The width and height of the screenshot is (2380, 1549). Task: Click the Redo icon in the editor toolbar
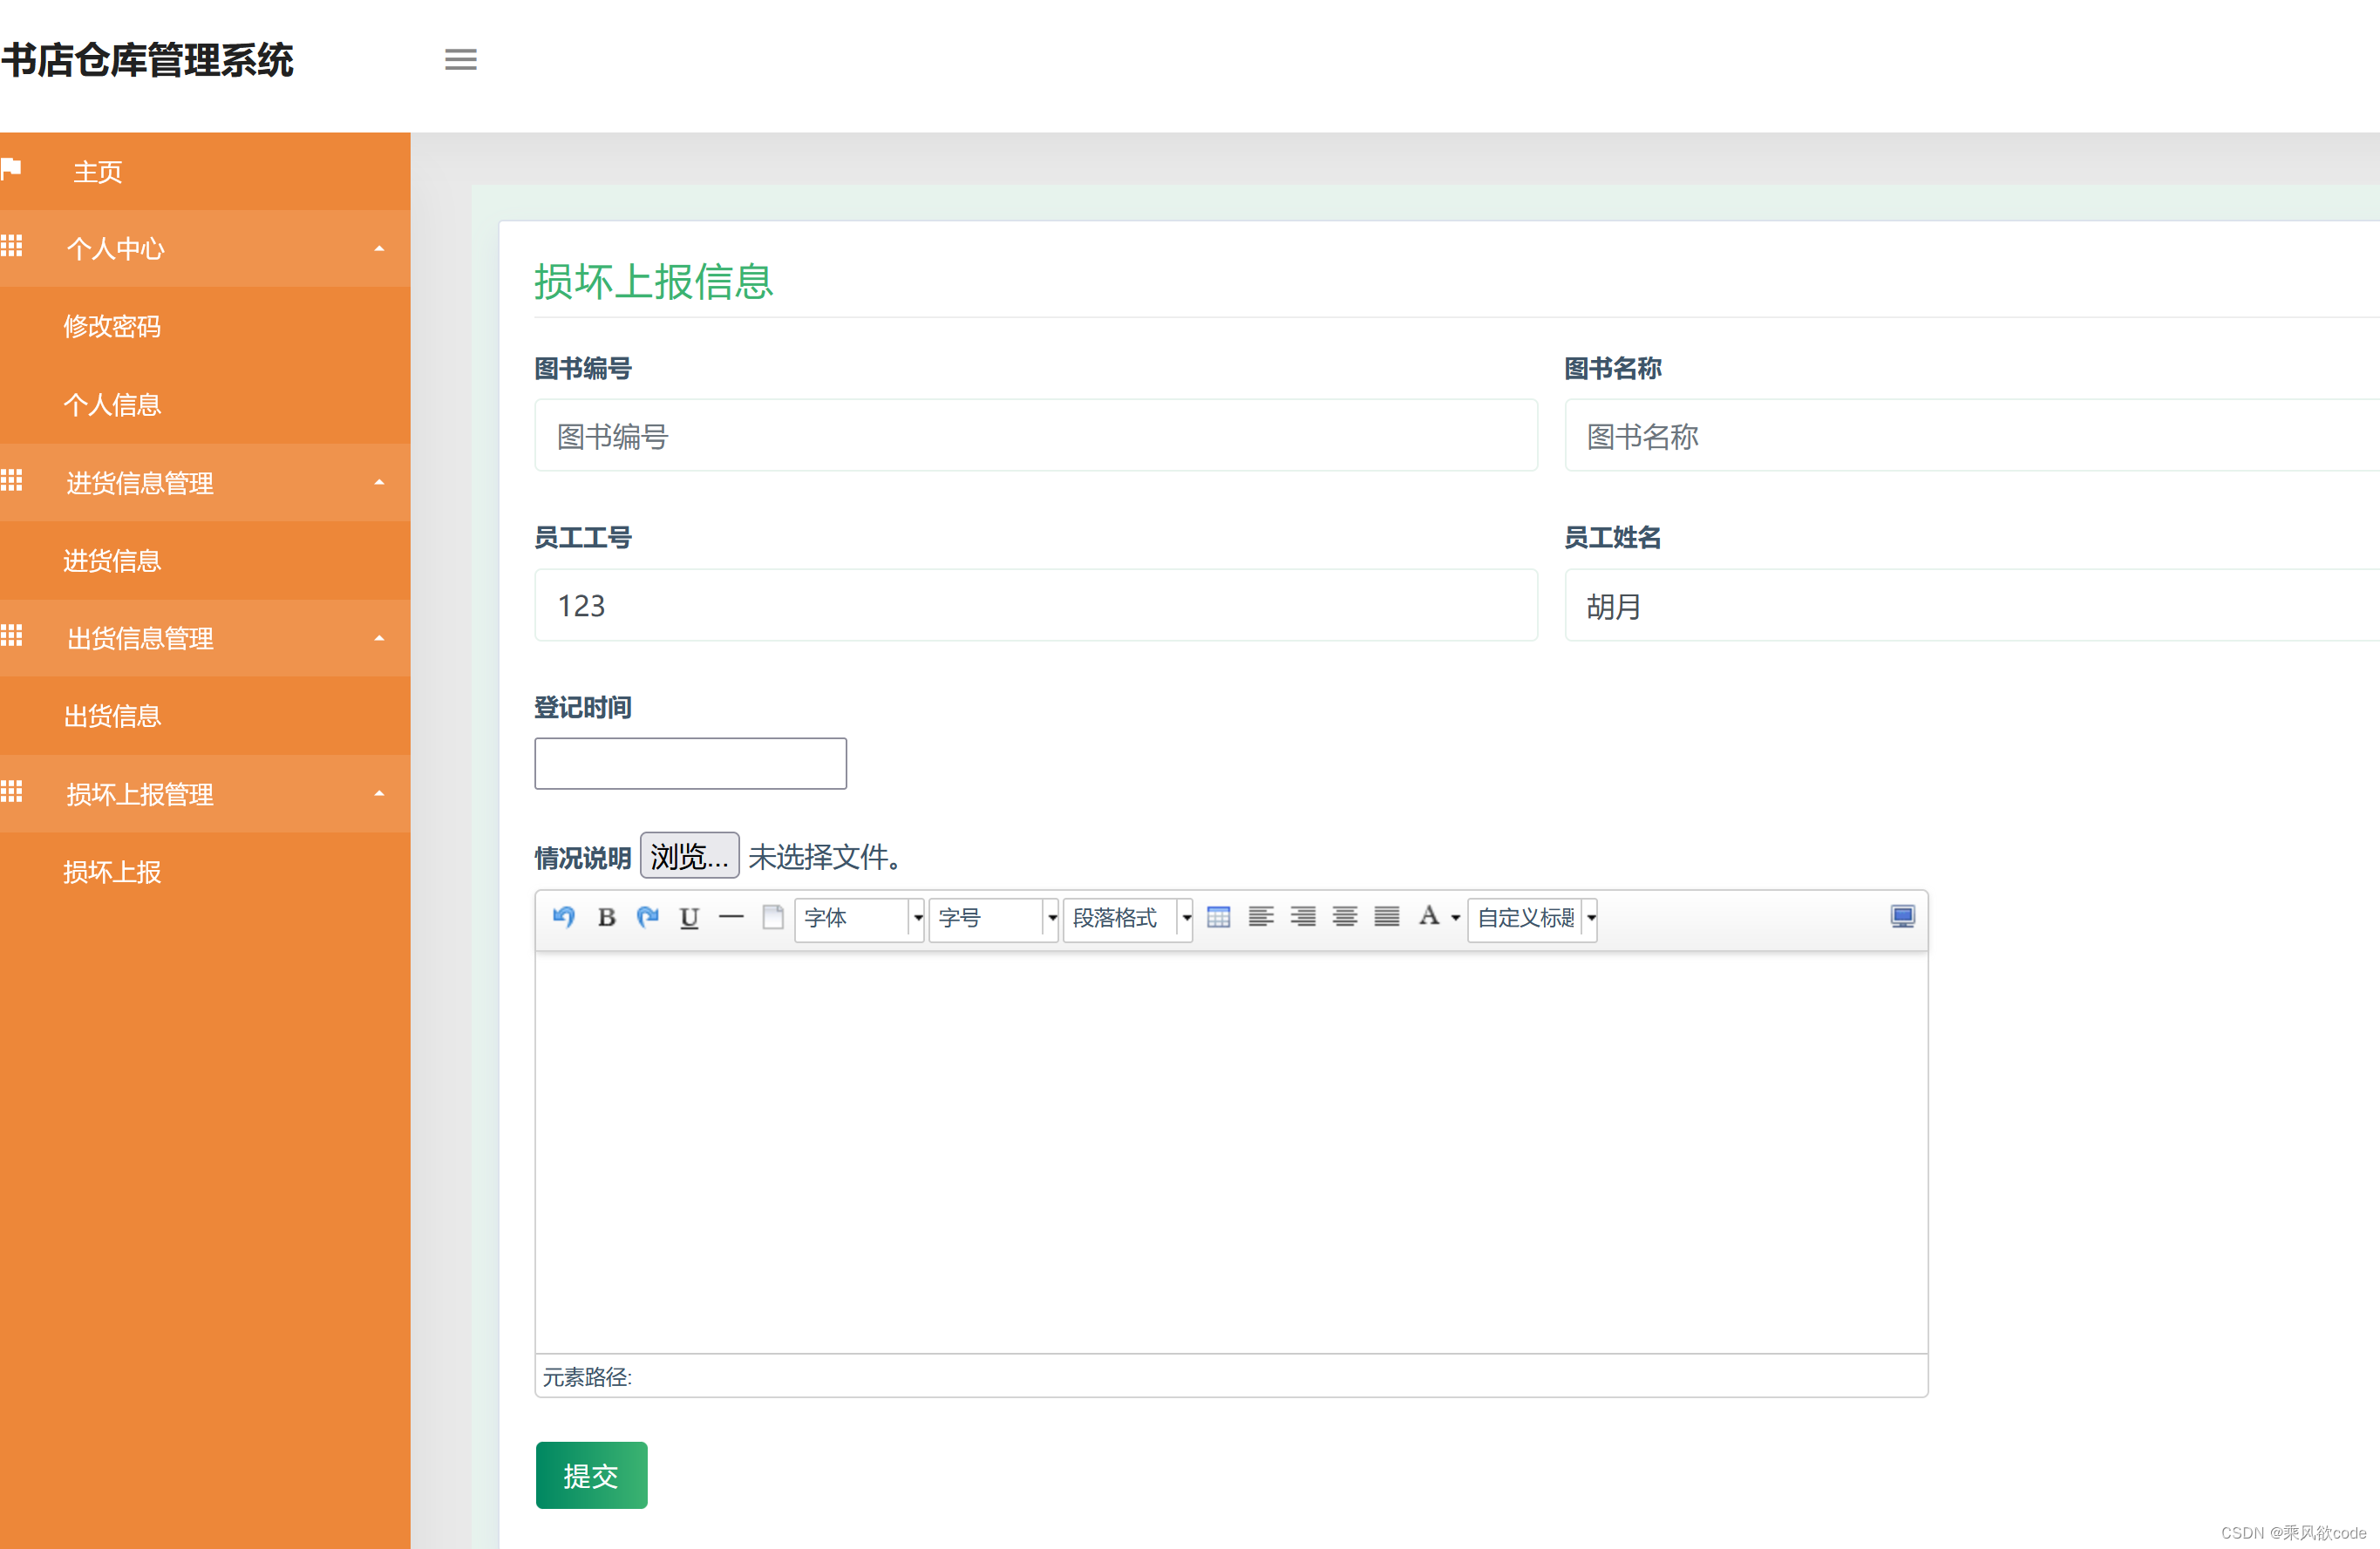[x=648, y=918]
